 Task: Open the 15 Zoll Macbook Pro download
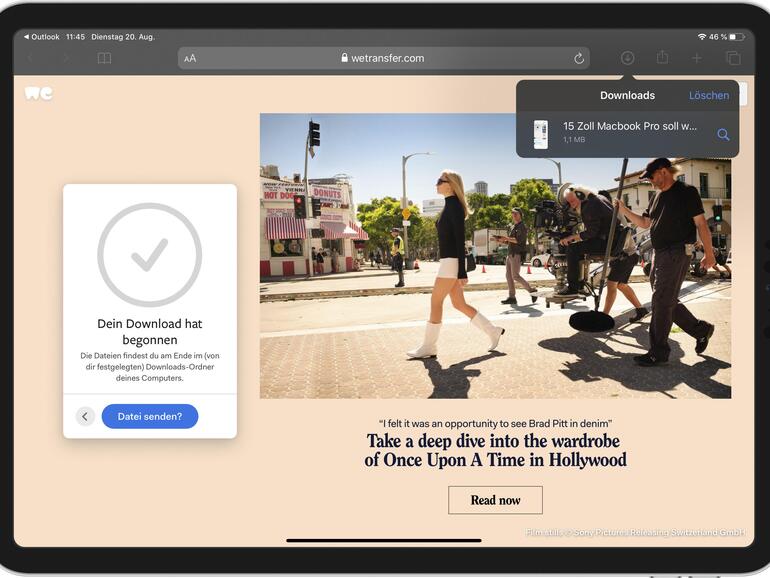coord(628,134)
